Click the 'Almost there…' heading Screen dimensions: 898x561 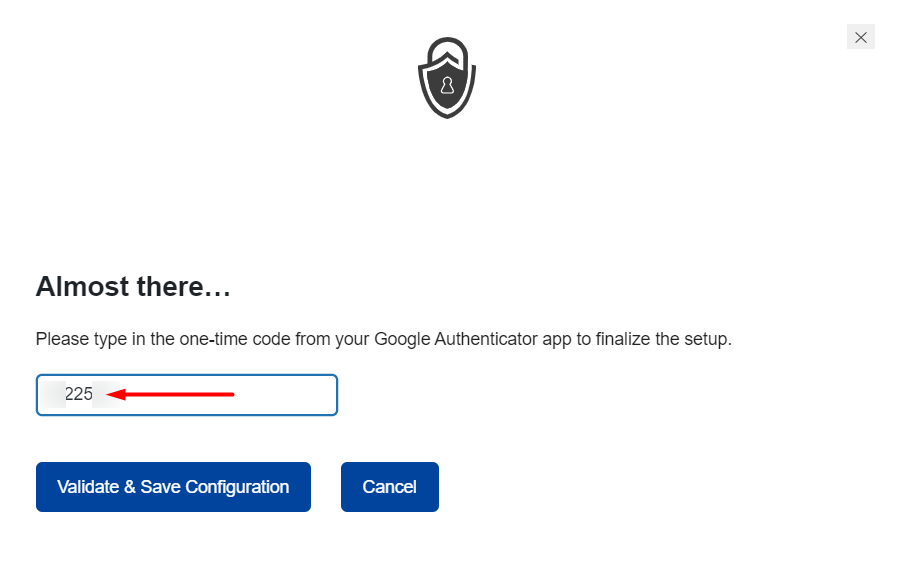[x=133, y=286]
